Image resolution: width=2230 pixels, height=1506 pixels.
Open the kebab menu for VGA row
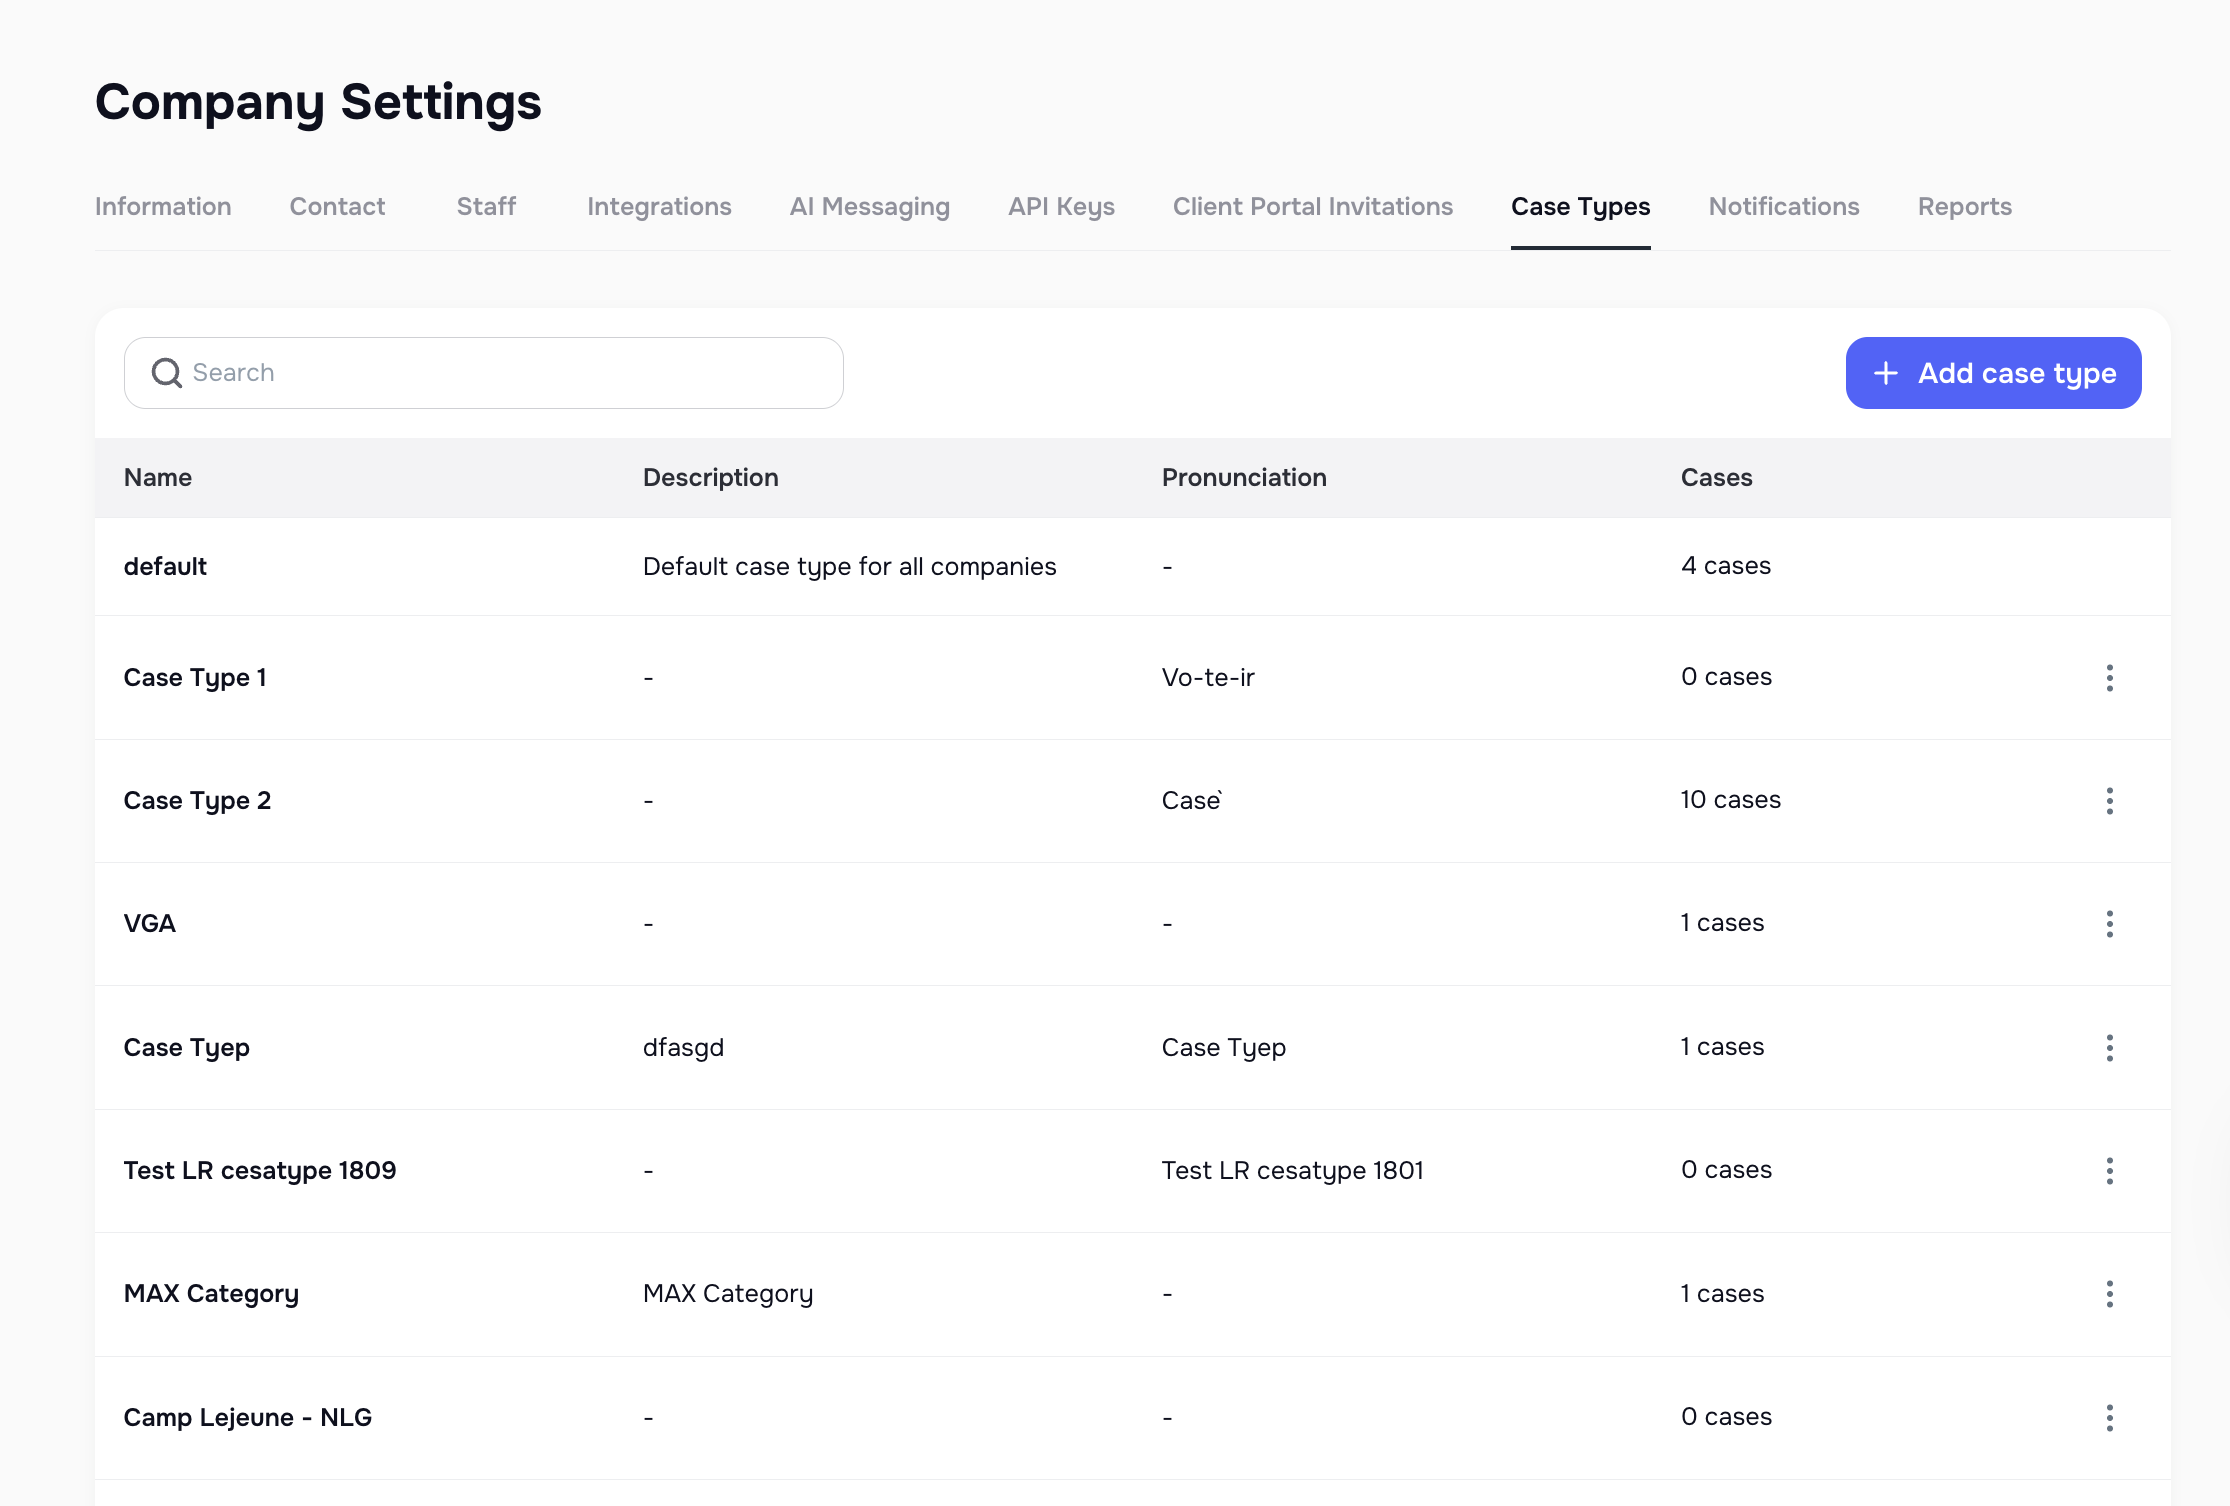pyautogui.click(x=2110, y=924)
